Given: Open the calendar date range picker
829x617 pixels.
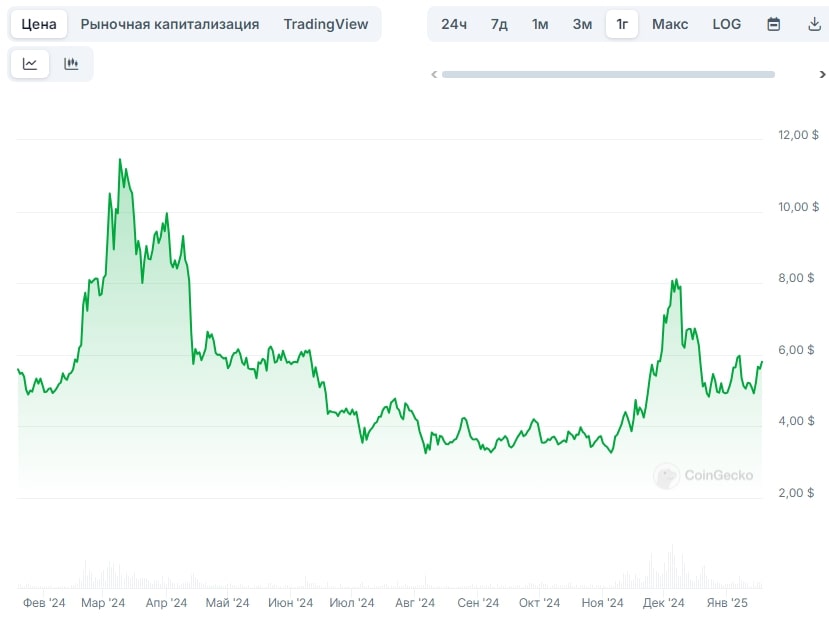Looking at the screenshot, I should 773,24.
